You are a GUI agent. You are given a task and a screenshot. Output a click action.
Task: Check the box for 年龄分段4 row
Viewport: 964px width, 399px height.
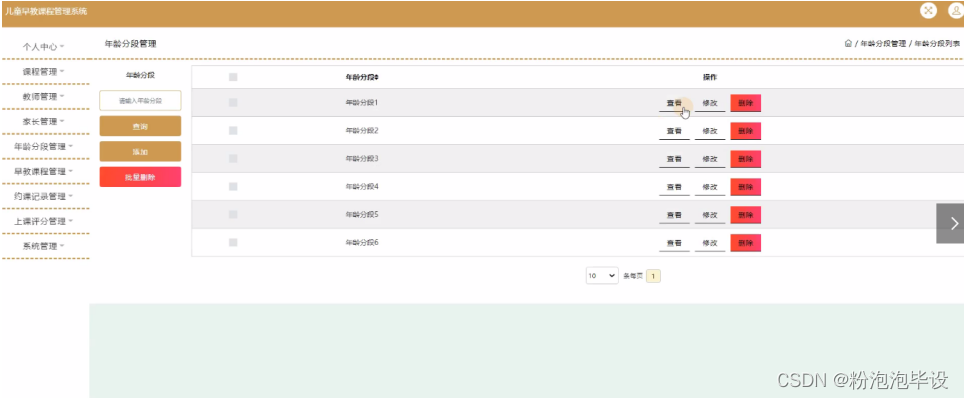[x=233, y=186]
